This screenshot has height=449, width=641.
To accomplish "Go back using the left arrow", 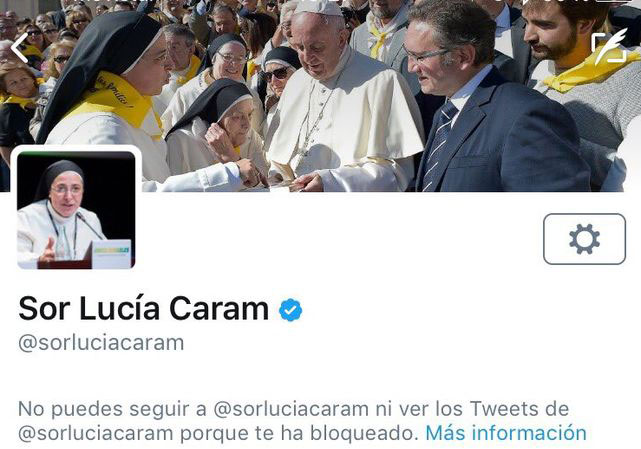I will (x=20, y=48).
